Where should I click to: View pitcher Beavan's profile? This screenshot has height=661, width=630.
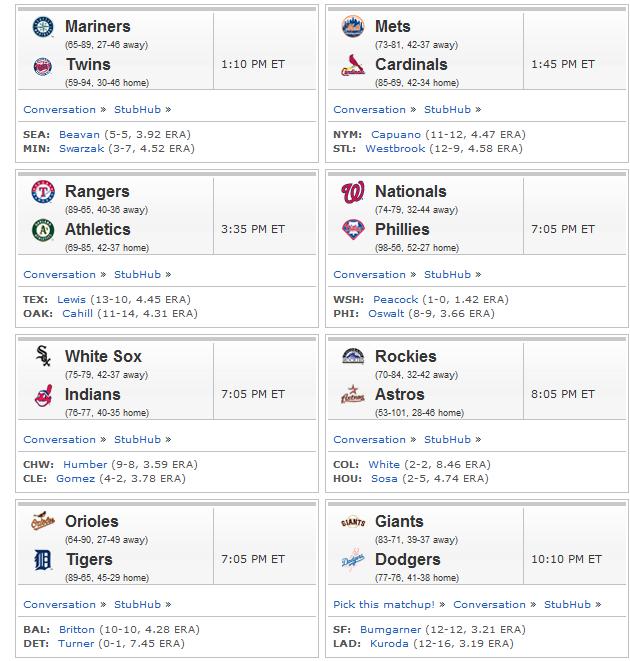click(79, 134)
